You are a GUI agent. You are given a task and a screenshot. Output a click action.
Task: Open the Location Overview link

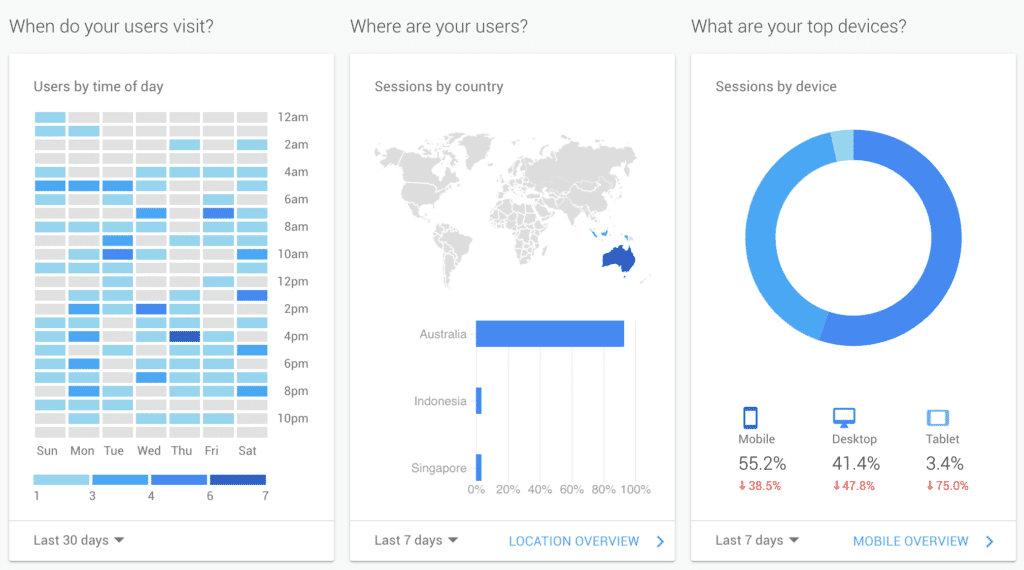click(574, 541)
